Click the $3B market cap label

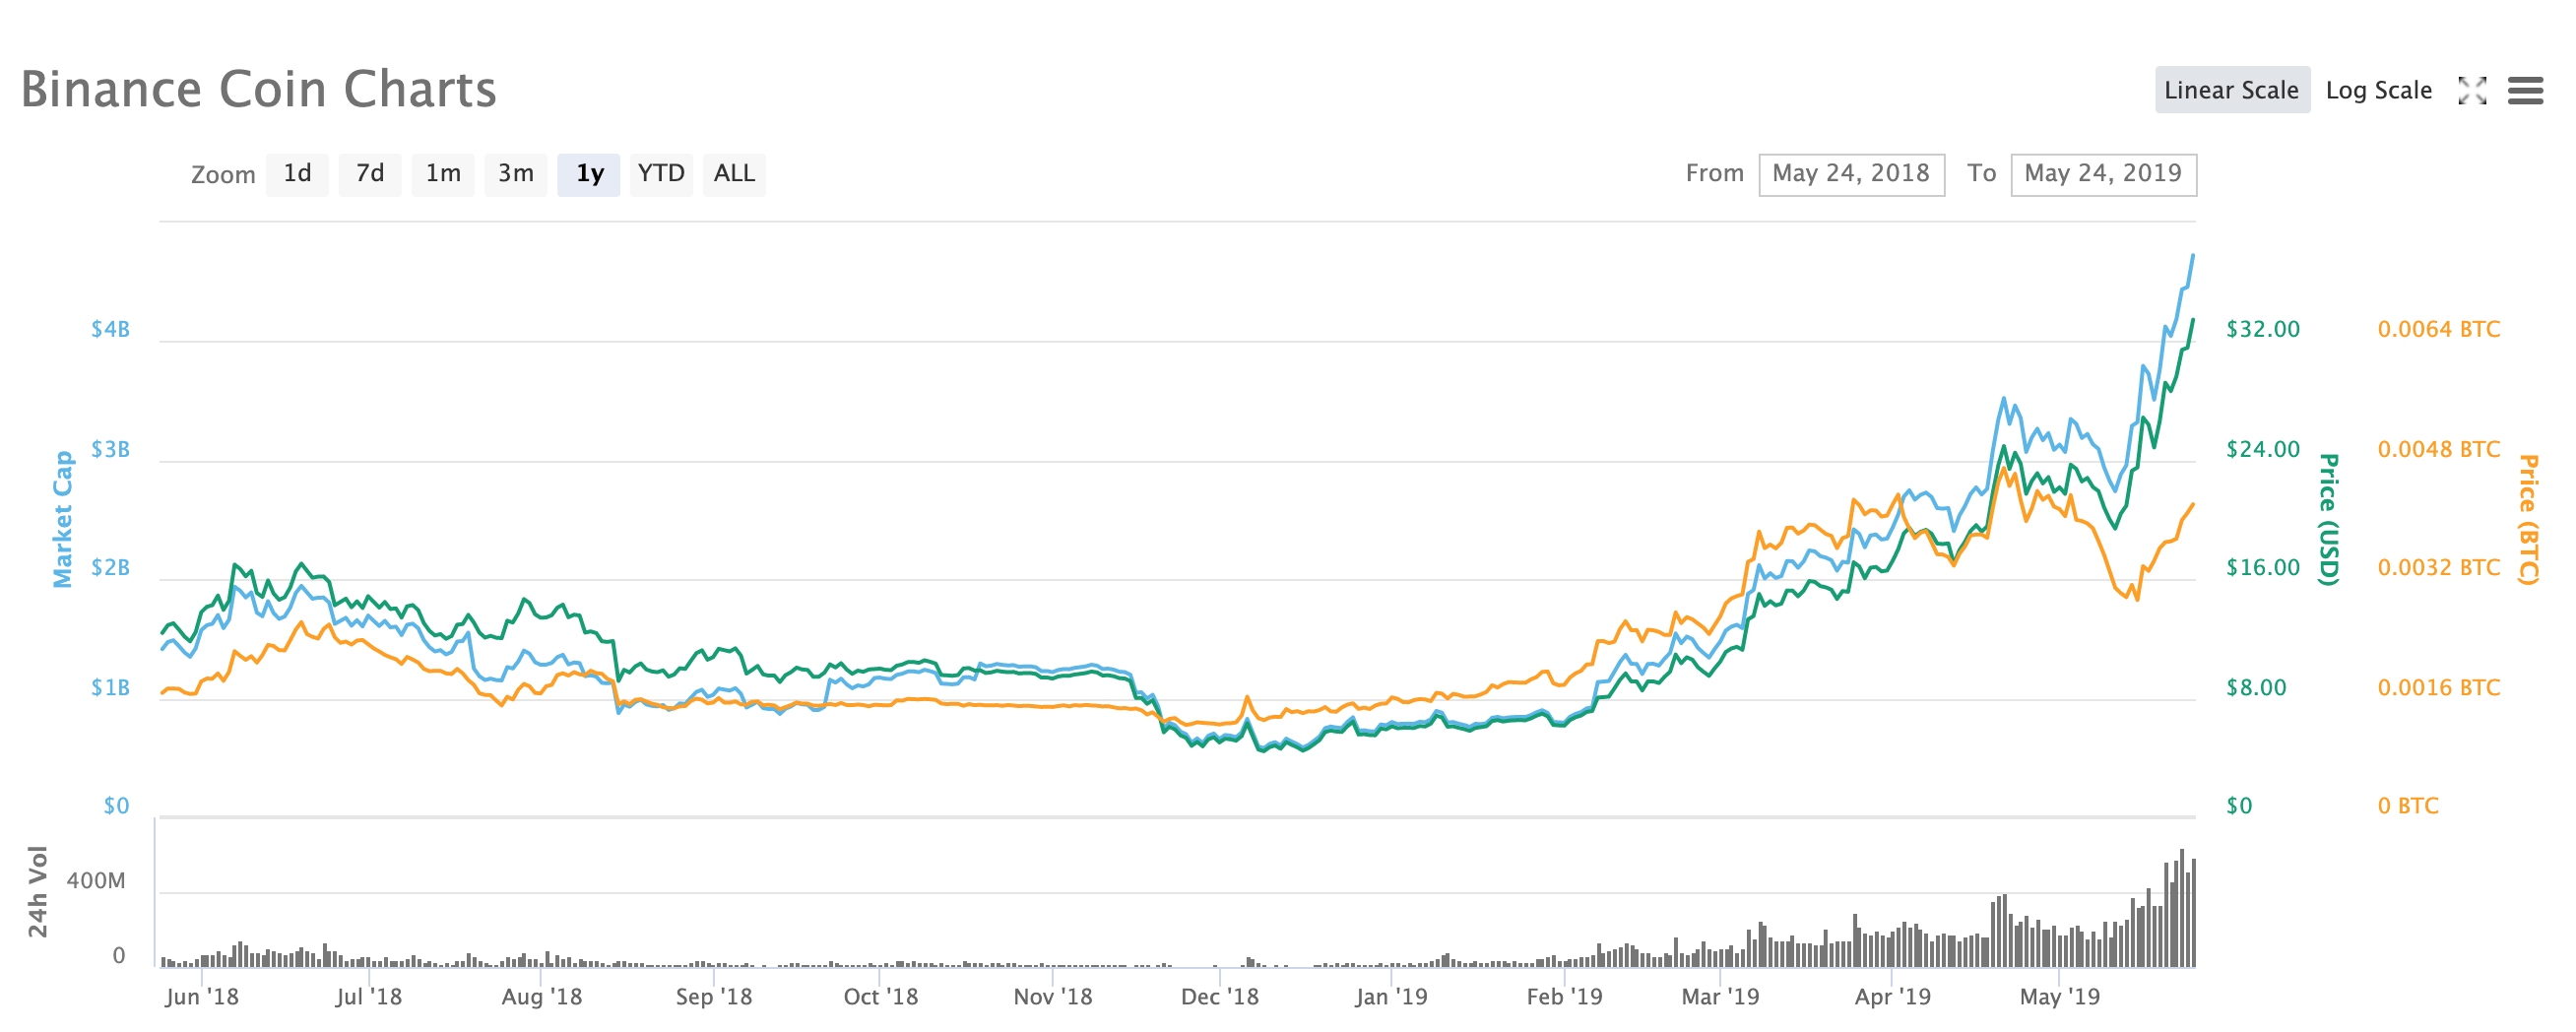point(110,449)
